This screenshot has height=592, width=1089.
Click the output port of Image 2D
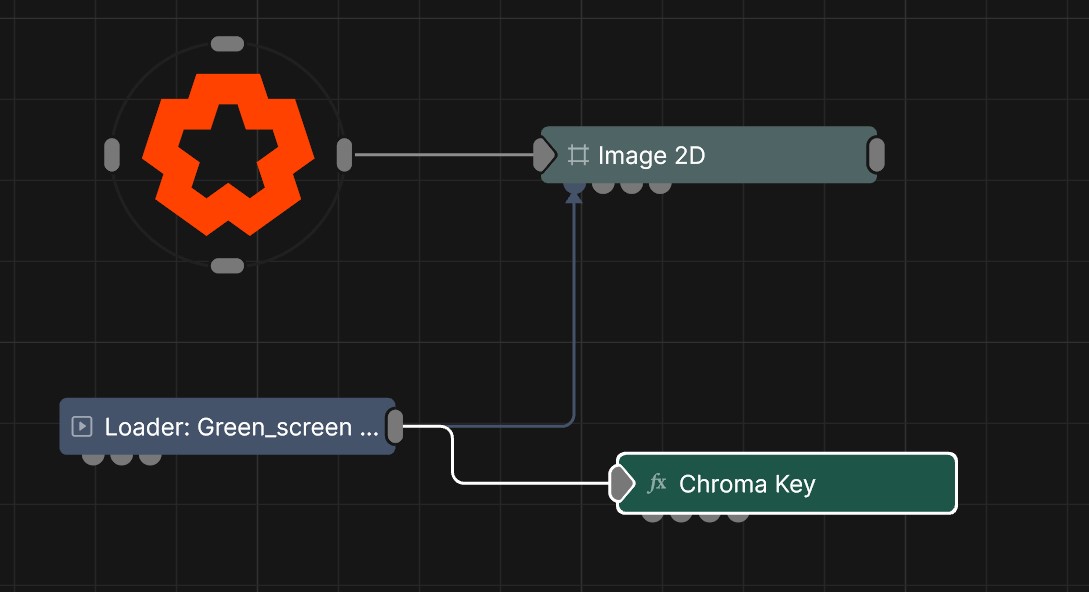[x=874, y=155]
